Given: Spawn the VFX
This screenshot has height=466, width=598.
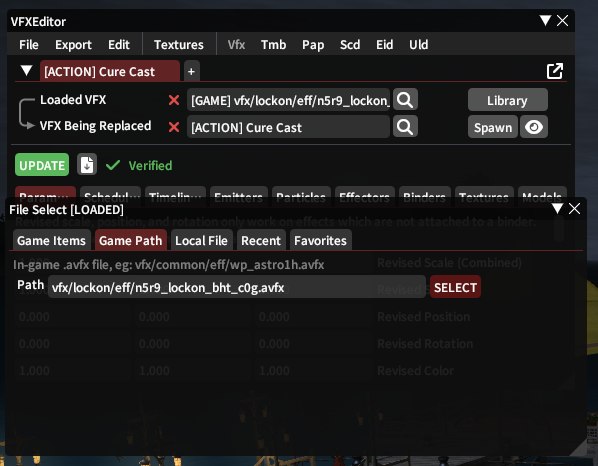Looking at the screenshot, I should pyautogui.click(x=493, y=127).
